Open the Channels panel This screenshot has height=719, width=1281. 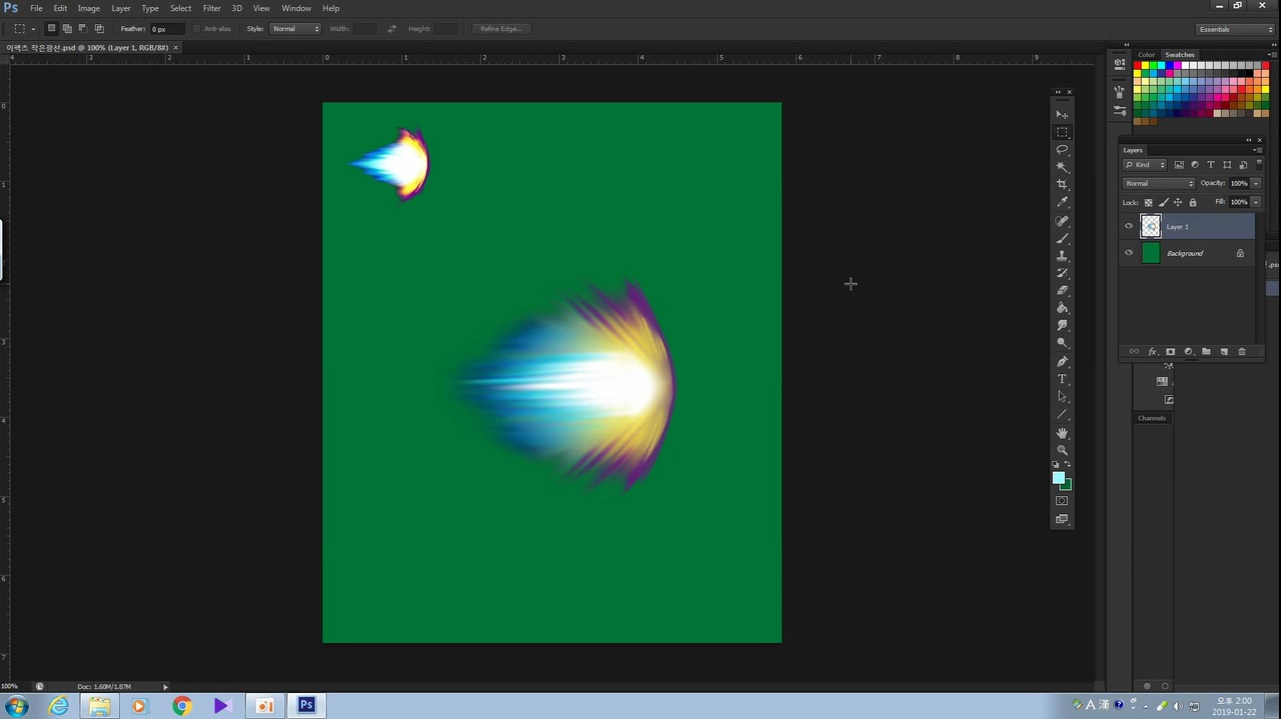(x=1152, y=418)
